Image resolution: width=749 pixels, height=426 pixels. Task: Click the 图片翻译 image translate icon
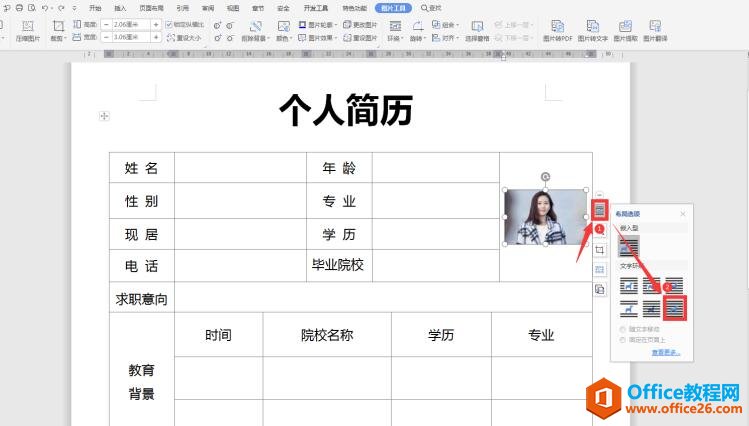(x=657, y=29)
